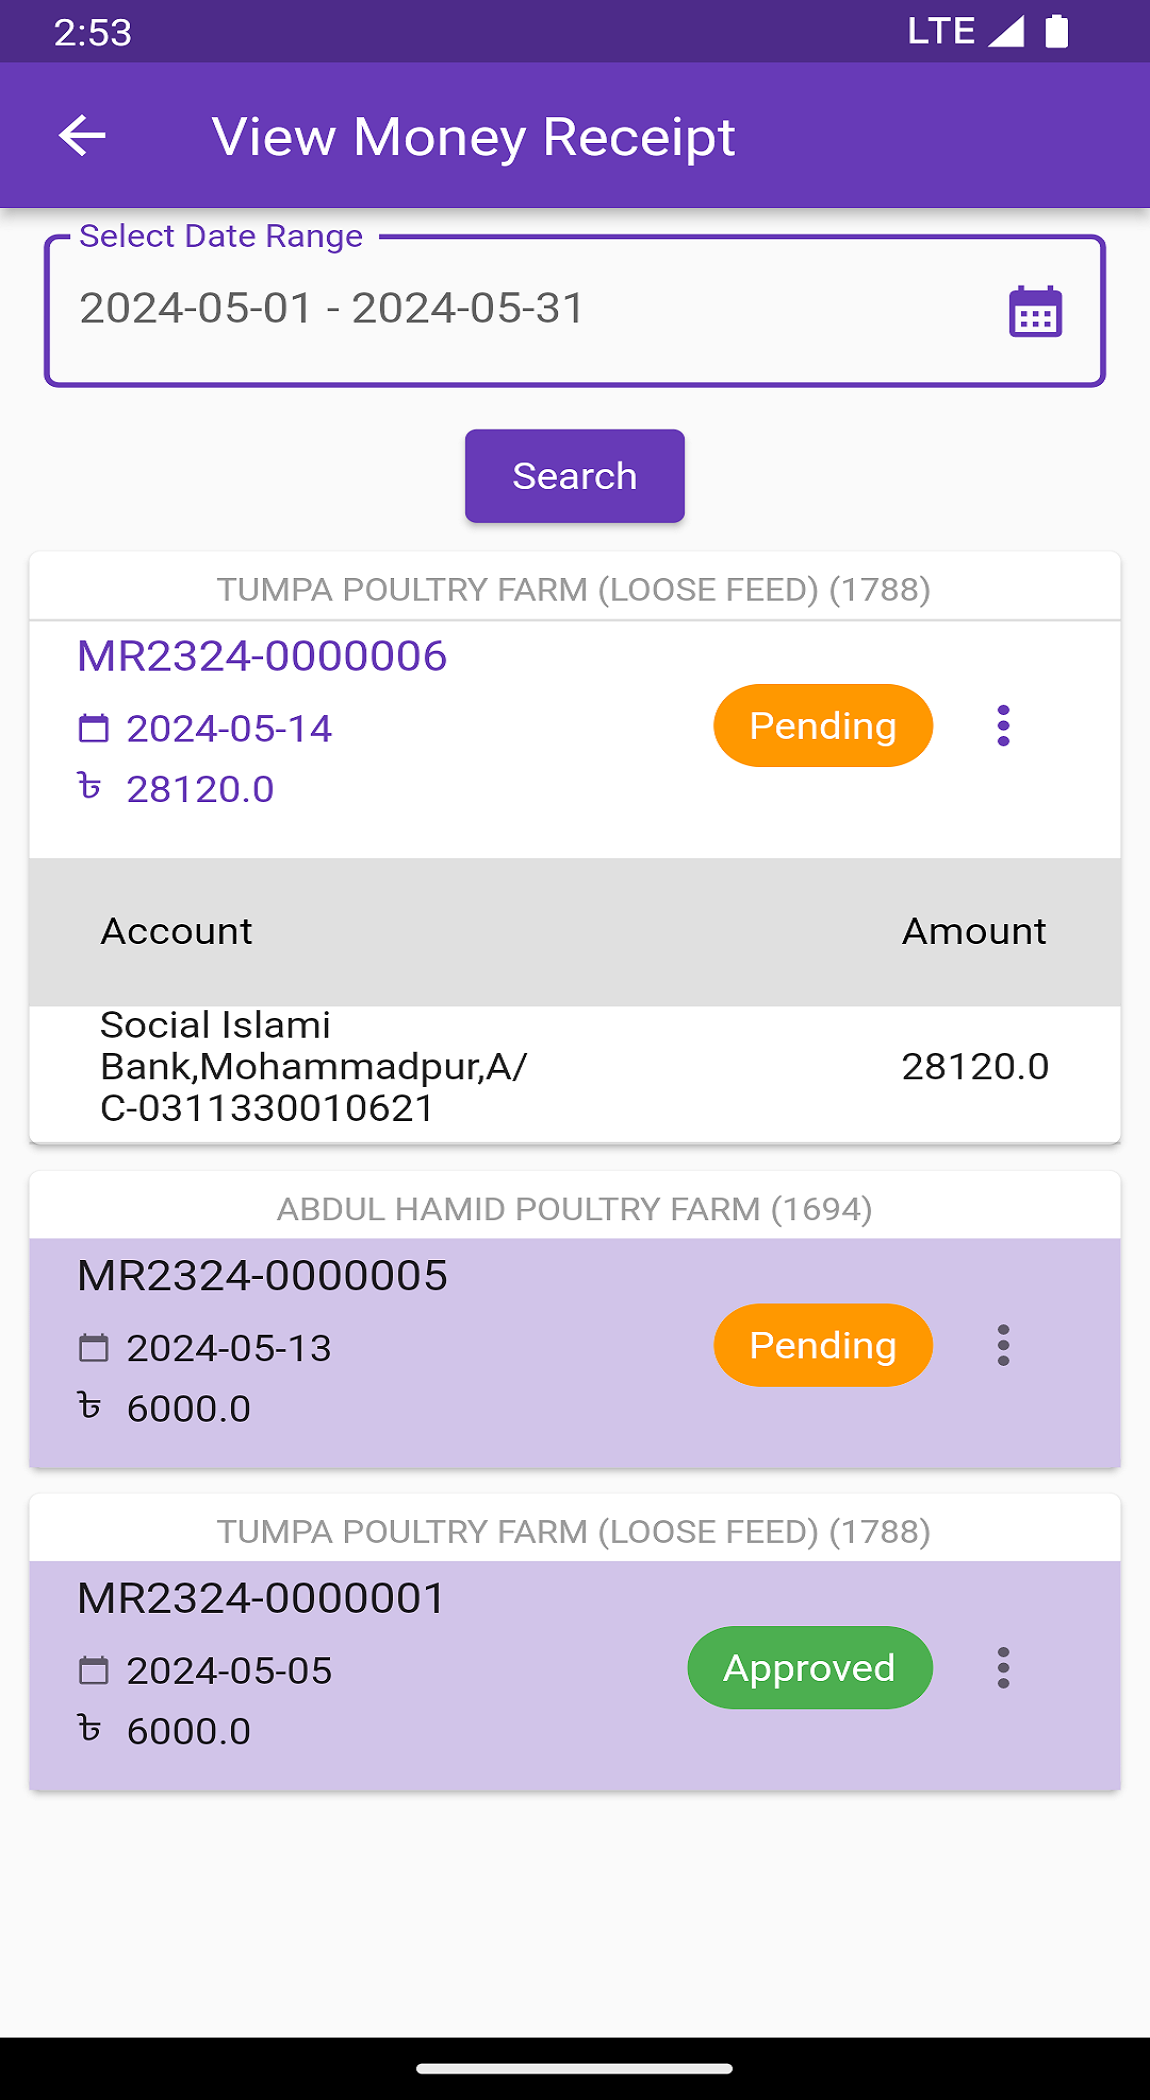The height and width of the screenshot is (2100, 1150).
Task: Open three-dot menu for MR2324-0000005
Action: point(1003,1346)
